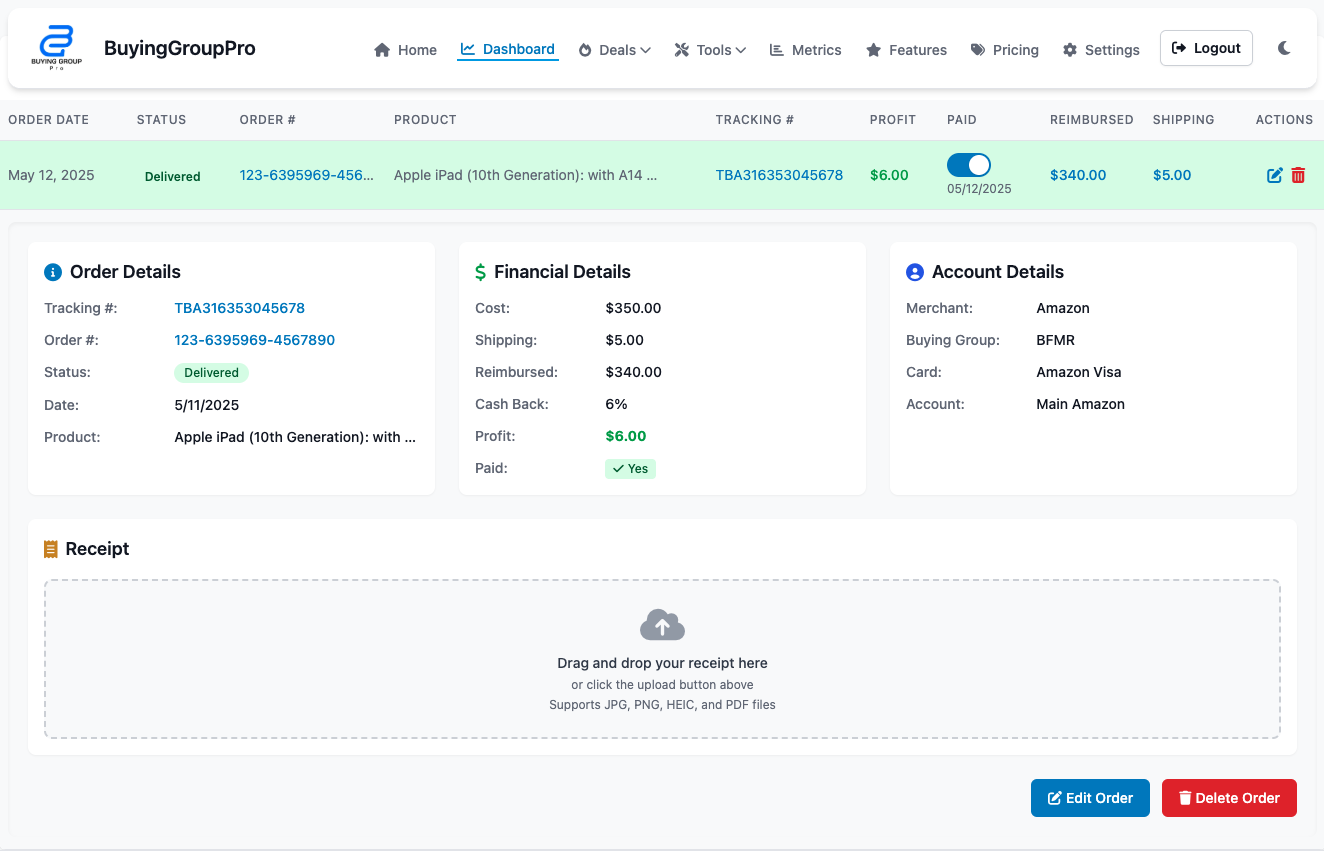This screenshot has height=852, width=1324.
Task: Click the $350.00 cost value
Action: point(633,308)
